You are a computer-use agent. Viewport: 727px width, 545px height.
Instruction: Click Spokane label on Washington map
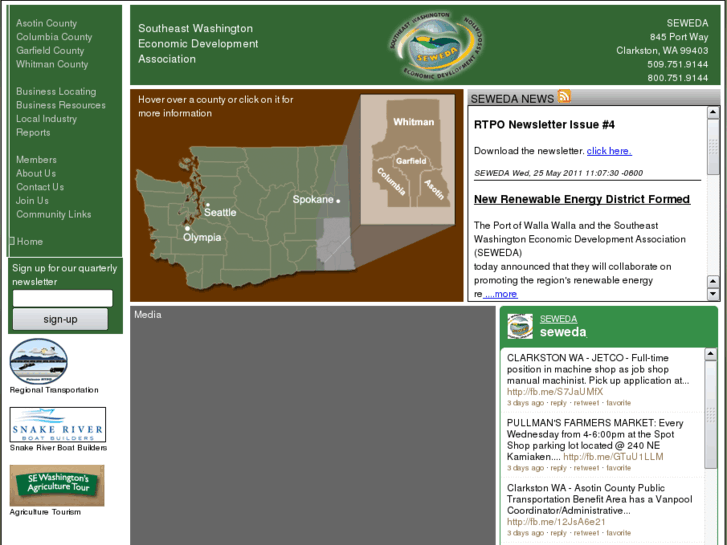[x=313, y=199]
